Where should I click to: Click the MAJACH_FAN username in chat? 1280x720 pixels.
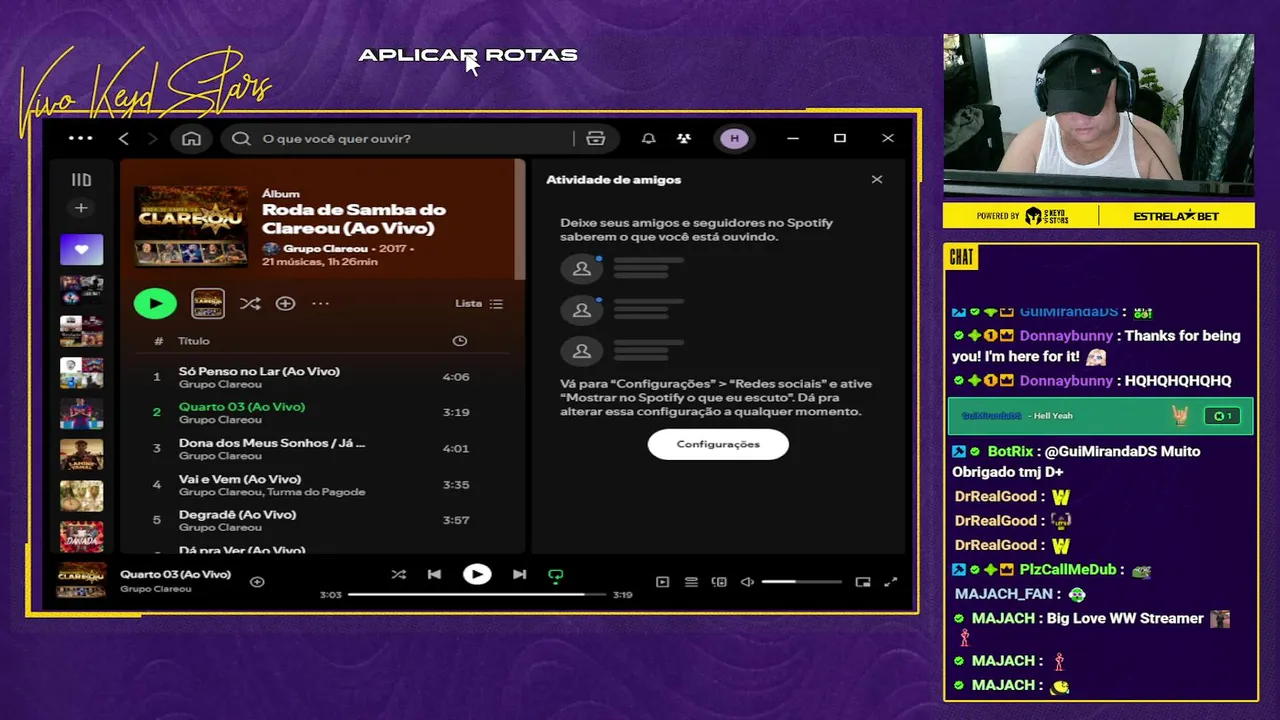point(1004,594)
